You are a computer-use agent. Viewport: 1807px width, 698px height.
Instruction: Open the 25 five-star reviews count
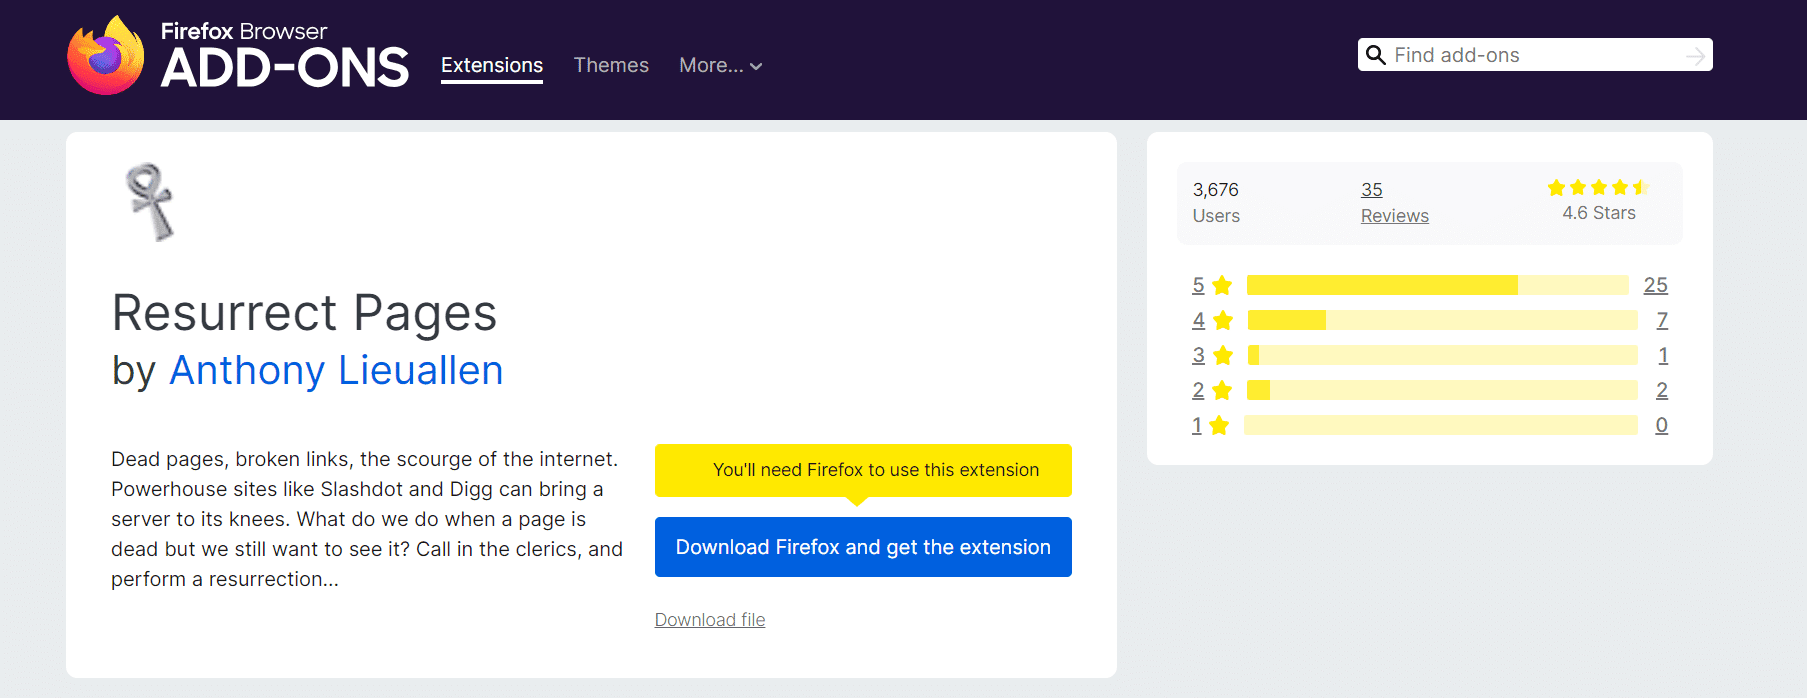tap(1655, 286)
